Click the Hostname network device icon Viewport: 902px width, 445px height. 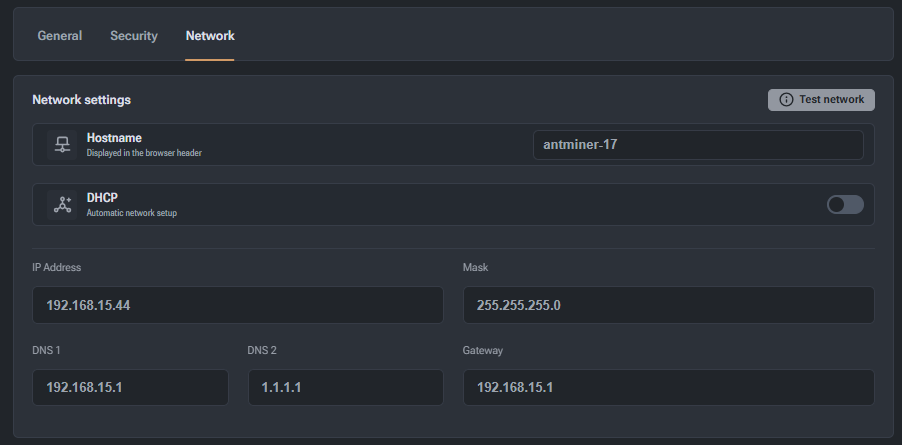click(62, 145)
